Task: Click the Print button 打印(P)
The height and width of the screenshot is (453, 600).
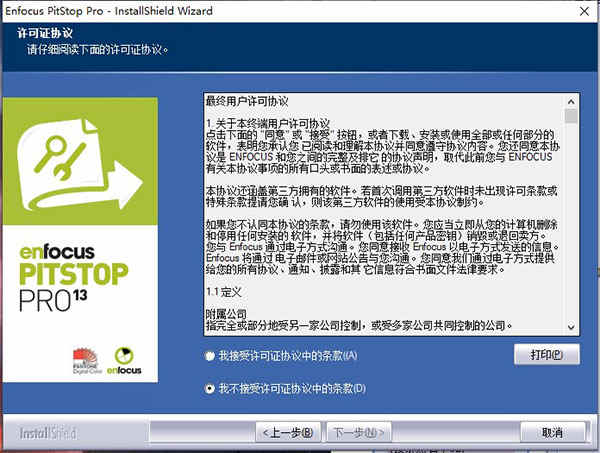Action: click(x=546, y=354)
